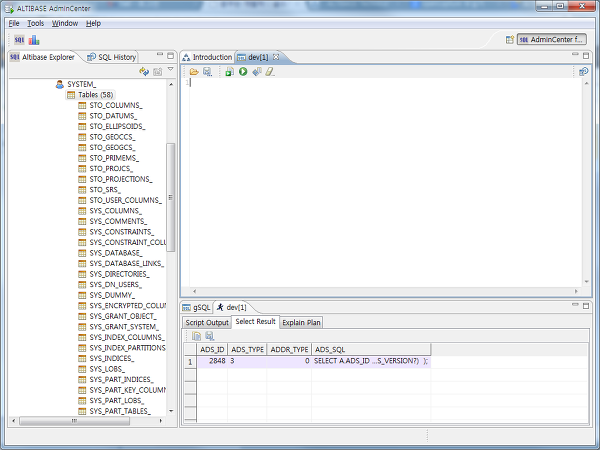The height and width of the screenshot is (450, 600).
Task: Click the ADDR_TYPE column header
Action: click(x=289, y=349)
